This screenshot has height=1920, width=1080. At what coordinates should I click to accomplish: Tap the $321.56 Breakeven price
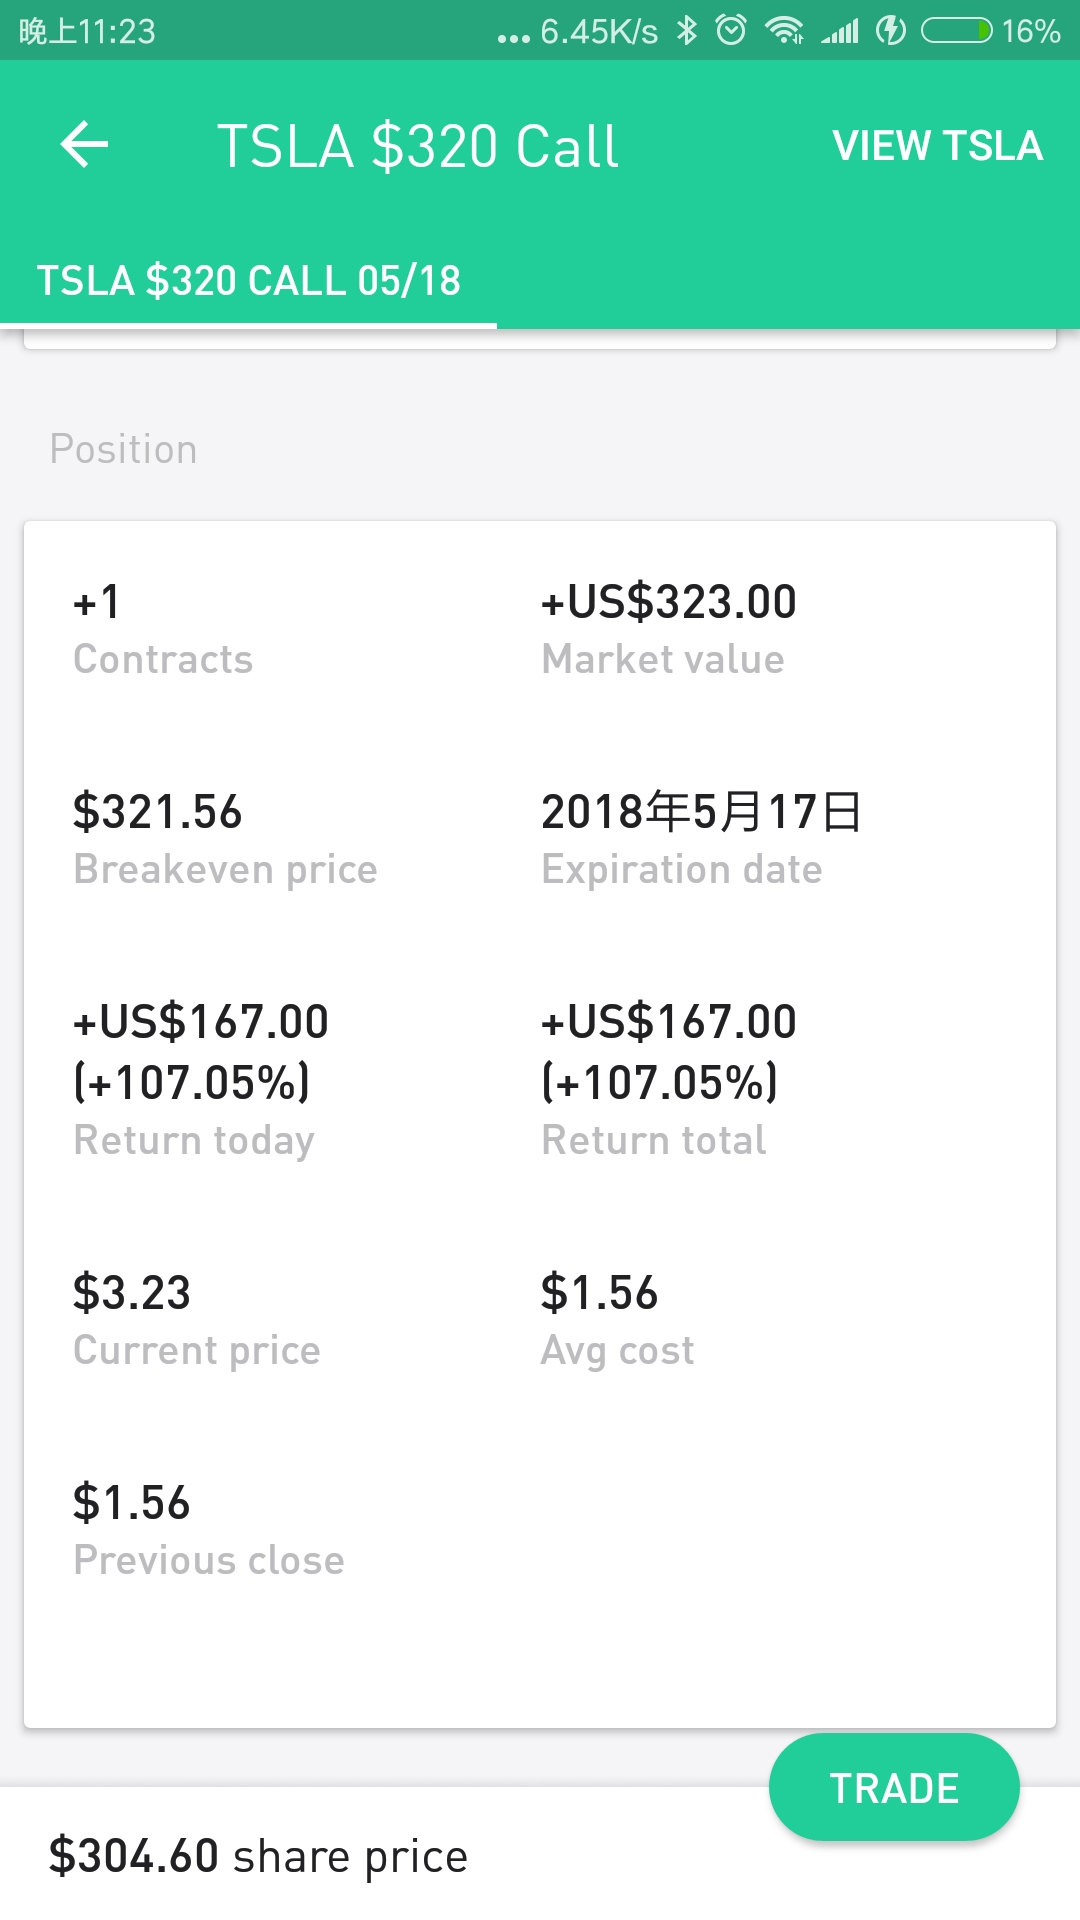pyautogui.click(x=158, y=812)
